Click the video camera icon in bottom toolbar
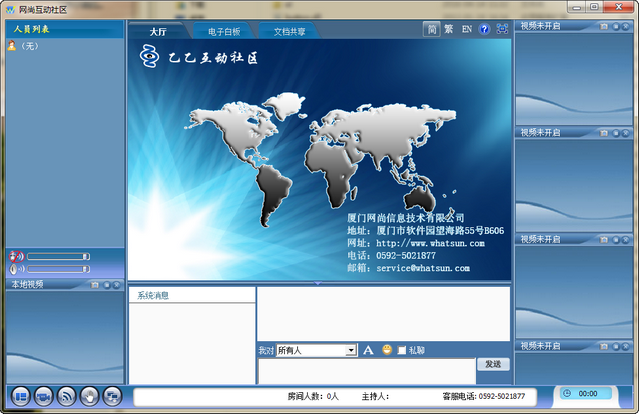Viewport: 639px width, 414px height. pyautogui.click(x=44, y=396)
